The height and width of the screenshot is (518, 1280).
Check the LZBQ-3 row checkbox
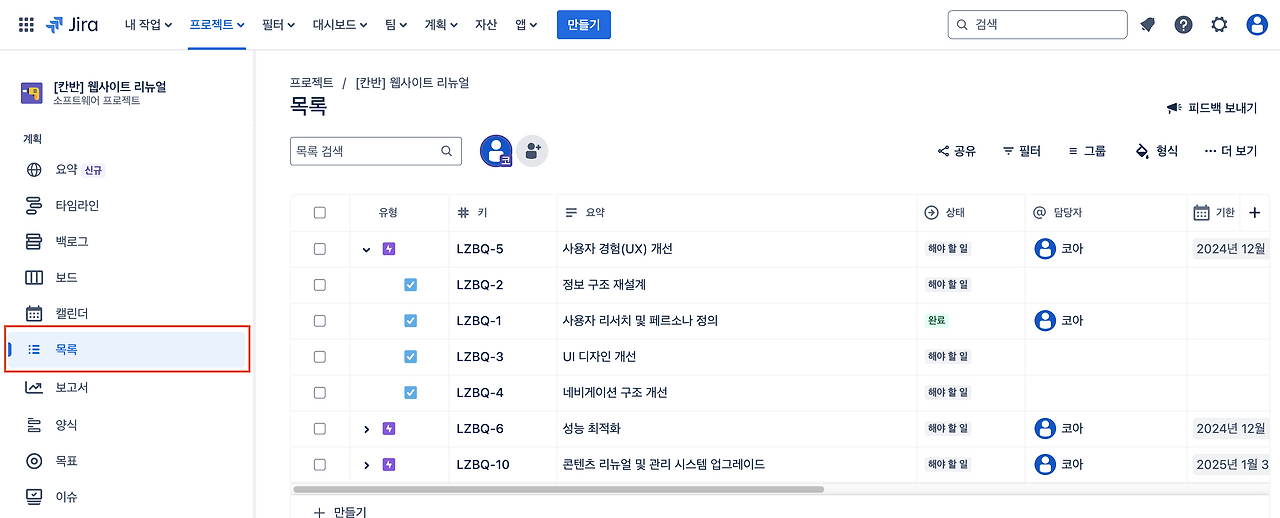(x=320, y=357)
